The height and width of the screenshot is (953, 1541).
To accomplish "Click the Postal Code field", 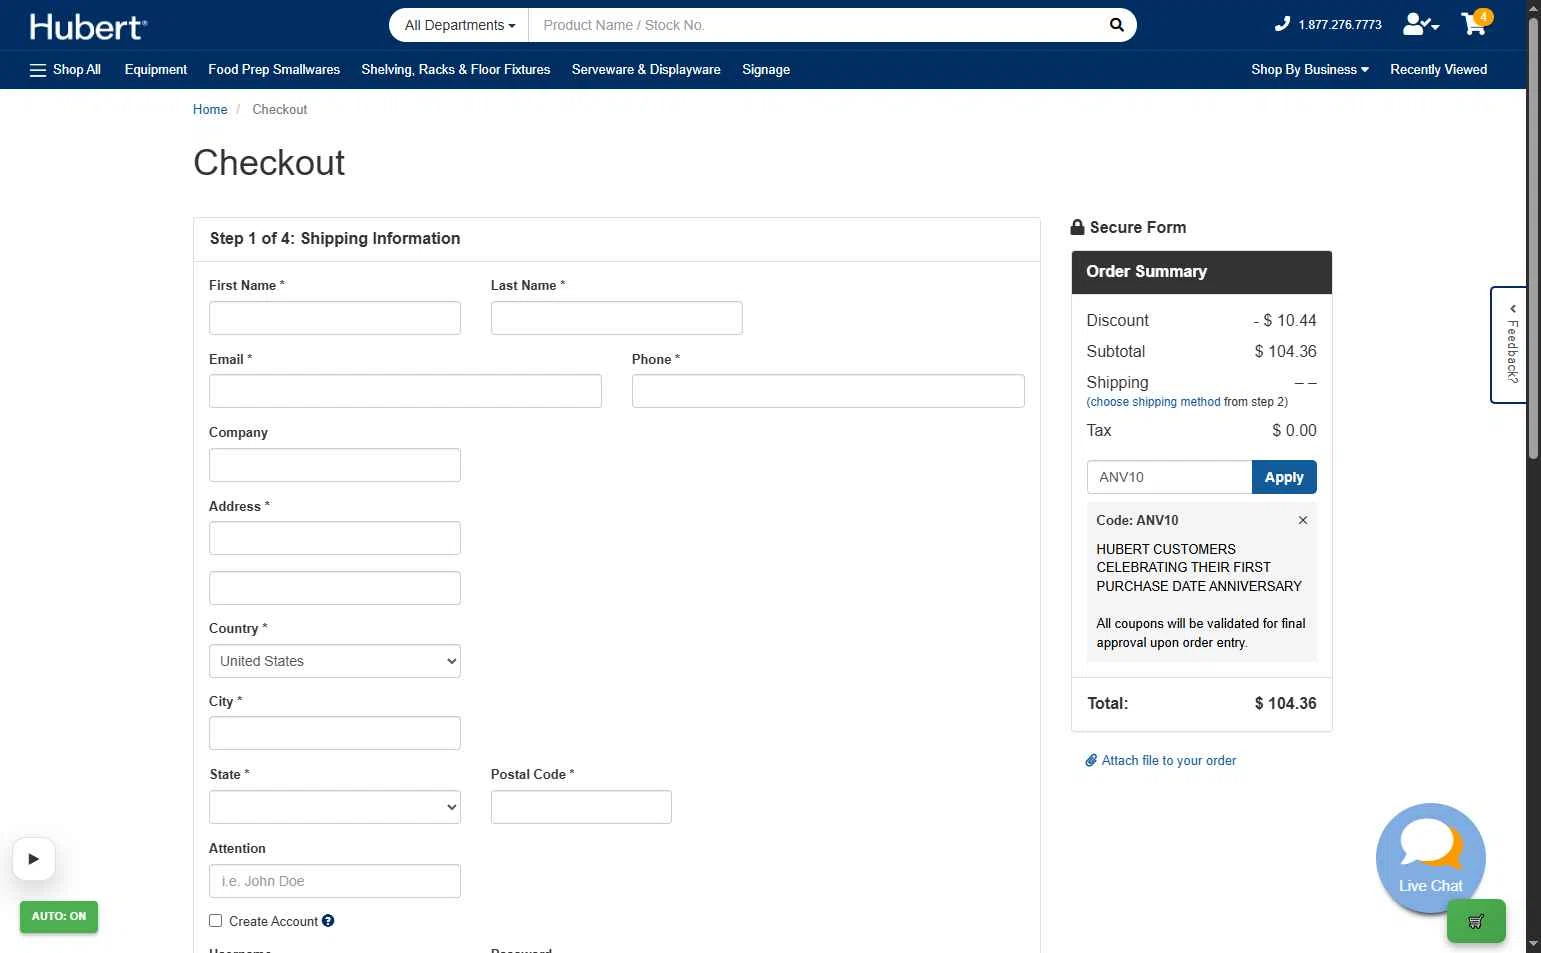I will 581,807.
